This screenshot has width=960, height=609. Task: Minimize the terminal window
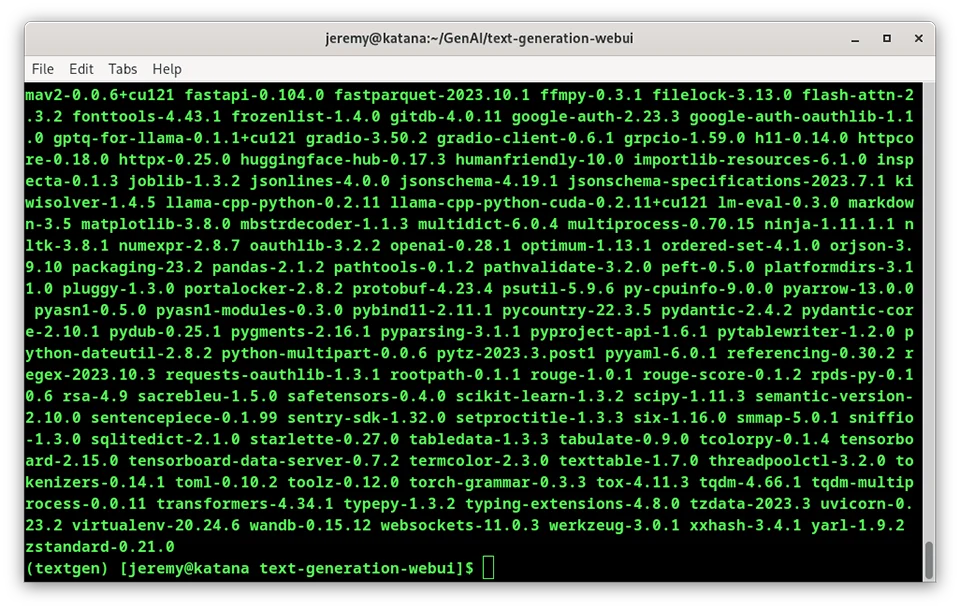(x=855, y=39)
